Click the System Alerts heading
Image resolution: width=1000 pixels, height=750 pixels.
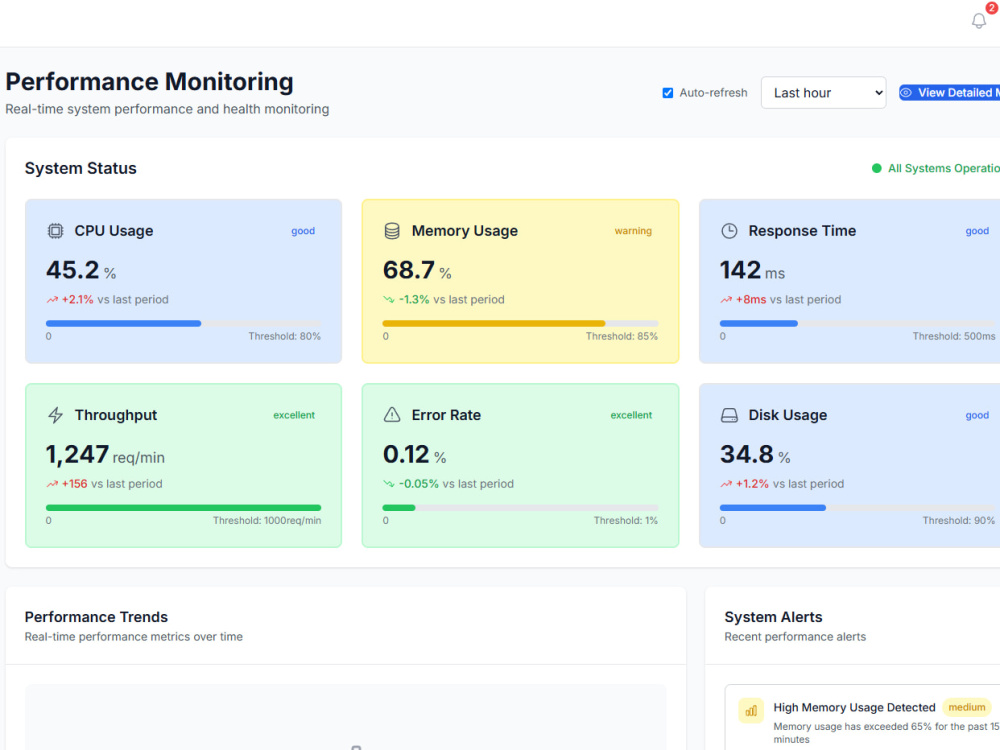(x=773, y=617)
